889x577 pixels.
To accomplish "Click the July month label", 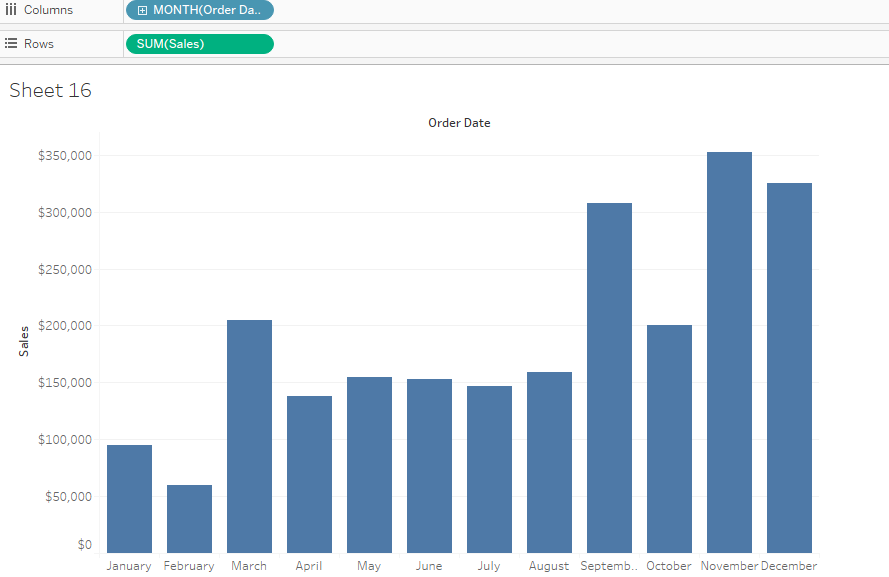I will point(489,566).
